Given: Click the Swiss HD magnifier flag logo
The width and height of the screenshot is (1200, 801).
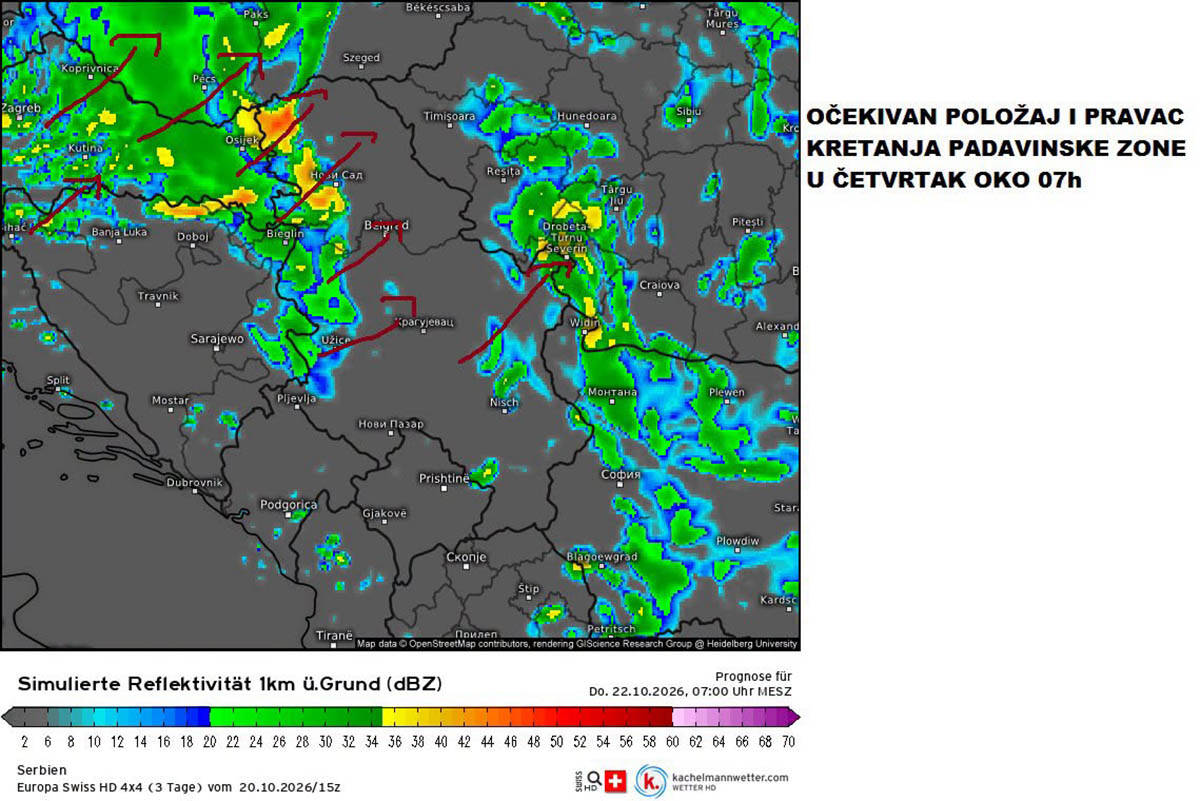Looking at the screenshot, I should [603, 780].
